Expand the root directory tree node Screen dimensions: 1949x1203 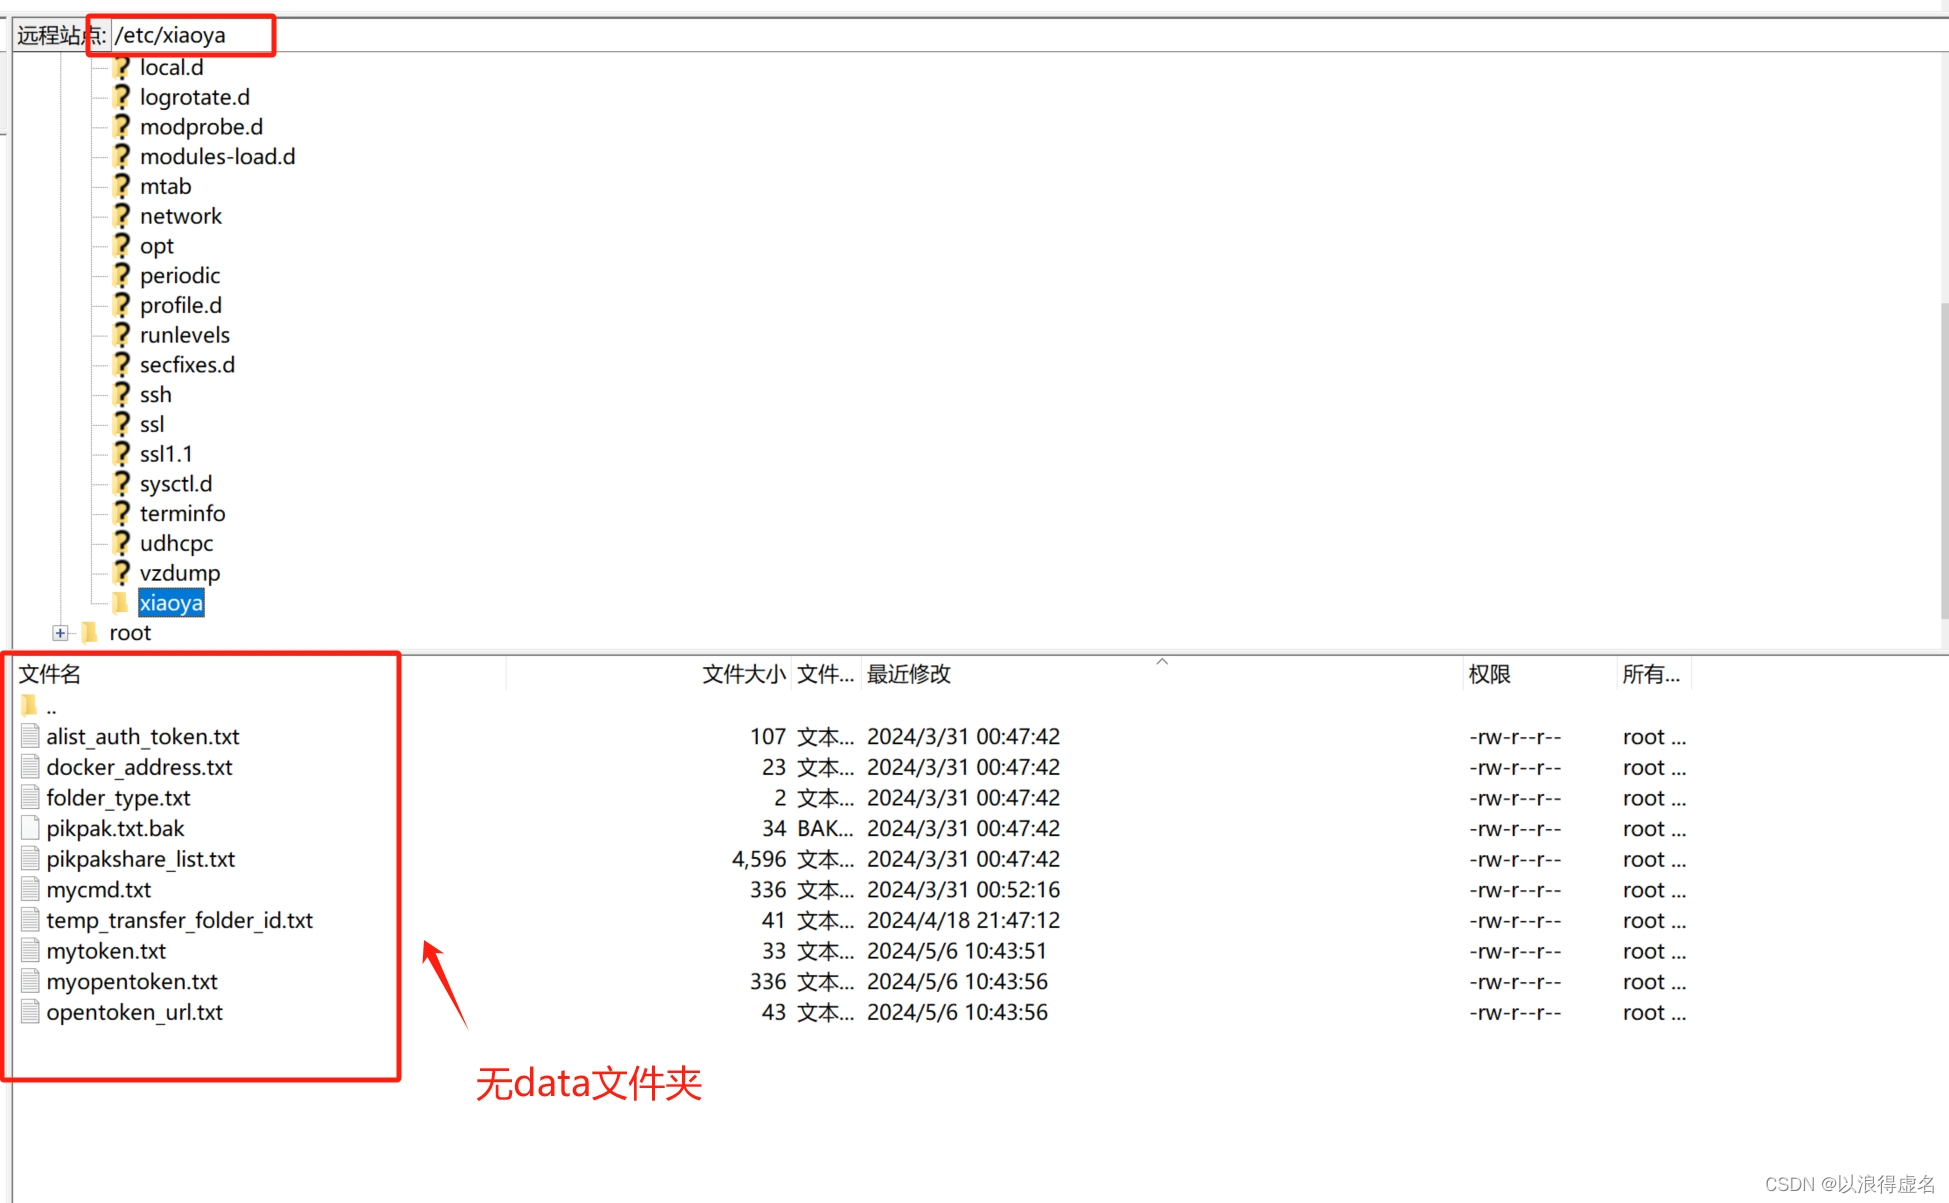[x=61, y=633]
